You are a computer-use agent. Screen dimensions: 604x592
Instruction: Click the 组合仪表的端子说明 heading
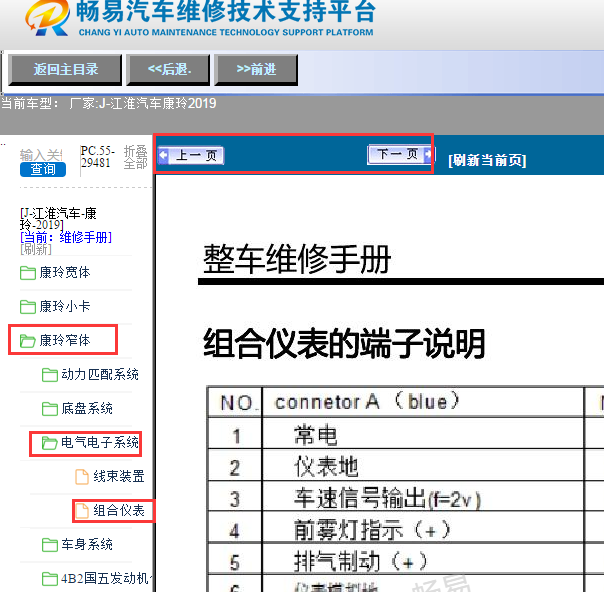(x=344, y=343)
